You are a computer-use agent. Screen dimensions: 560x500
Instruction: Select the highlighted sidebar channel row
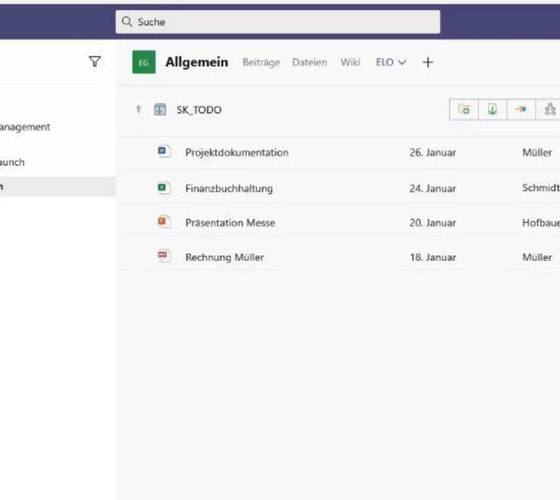(58, 186)
